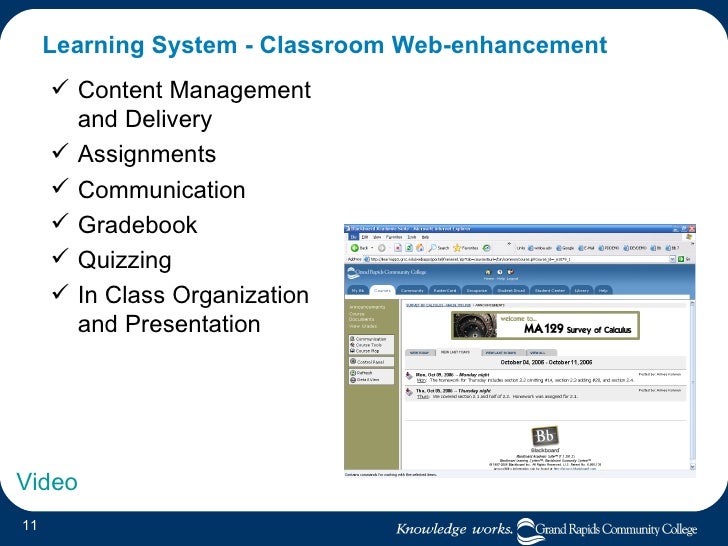Open the View menu
Image resolution: width=728 pixels, height=546 pixels.
377,237
